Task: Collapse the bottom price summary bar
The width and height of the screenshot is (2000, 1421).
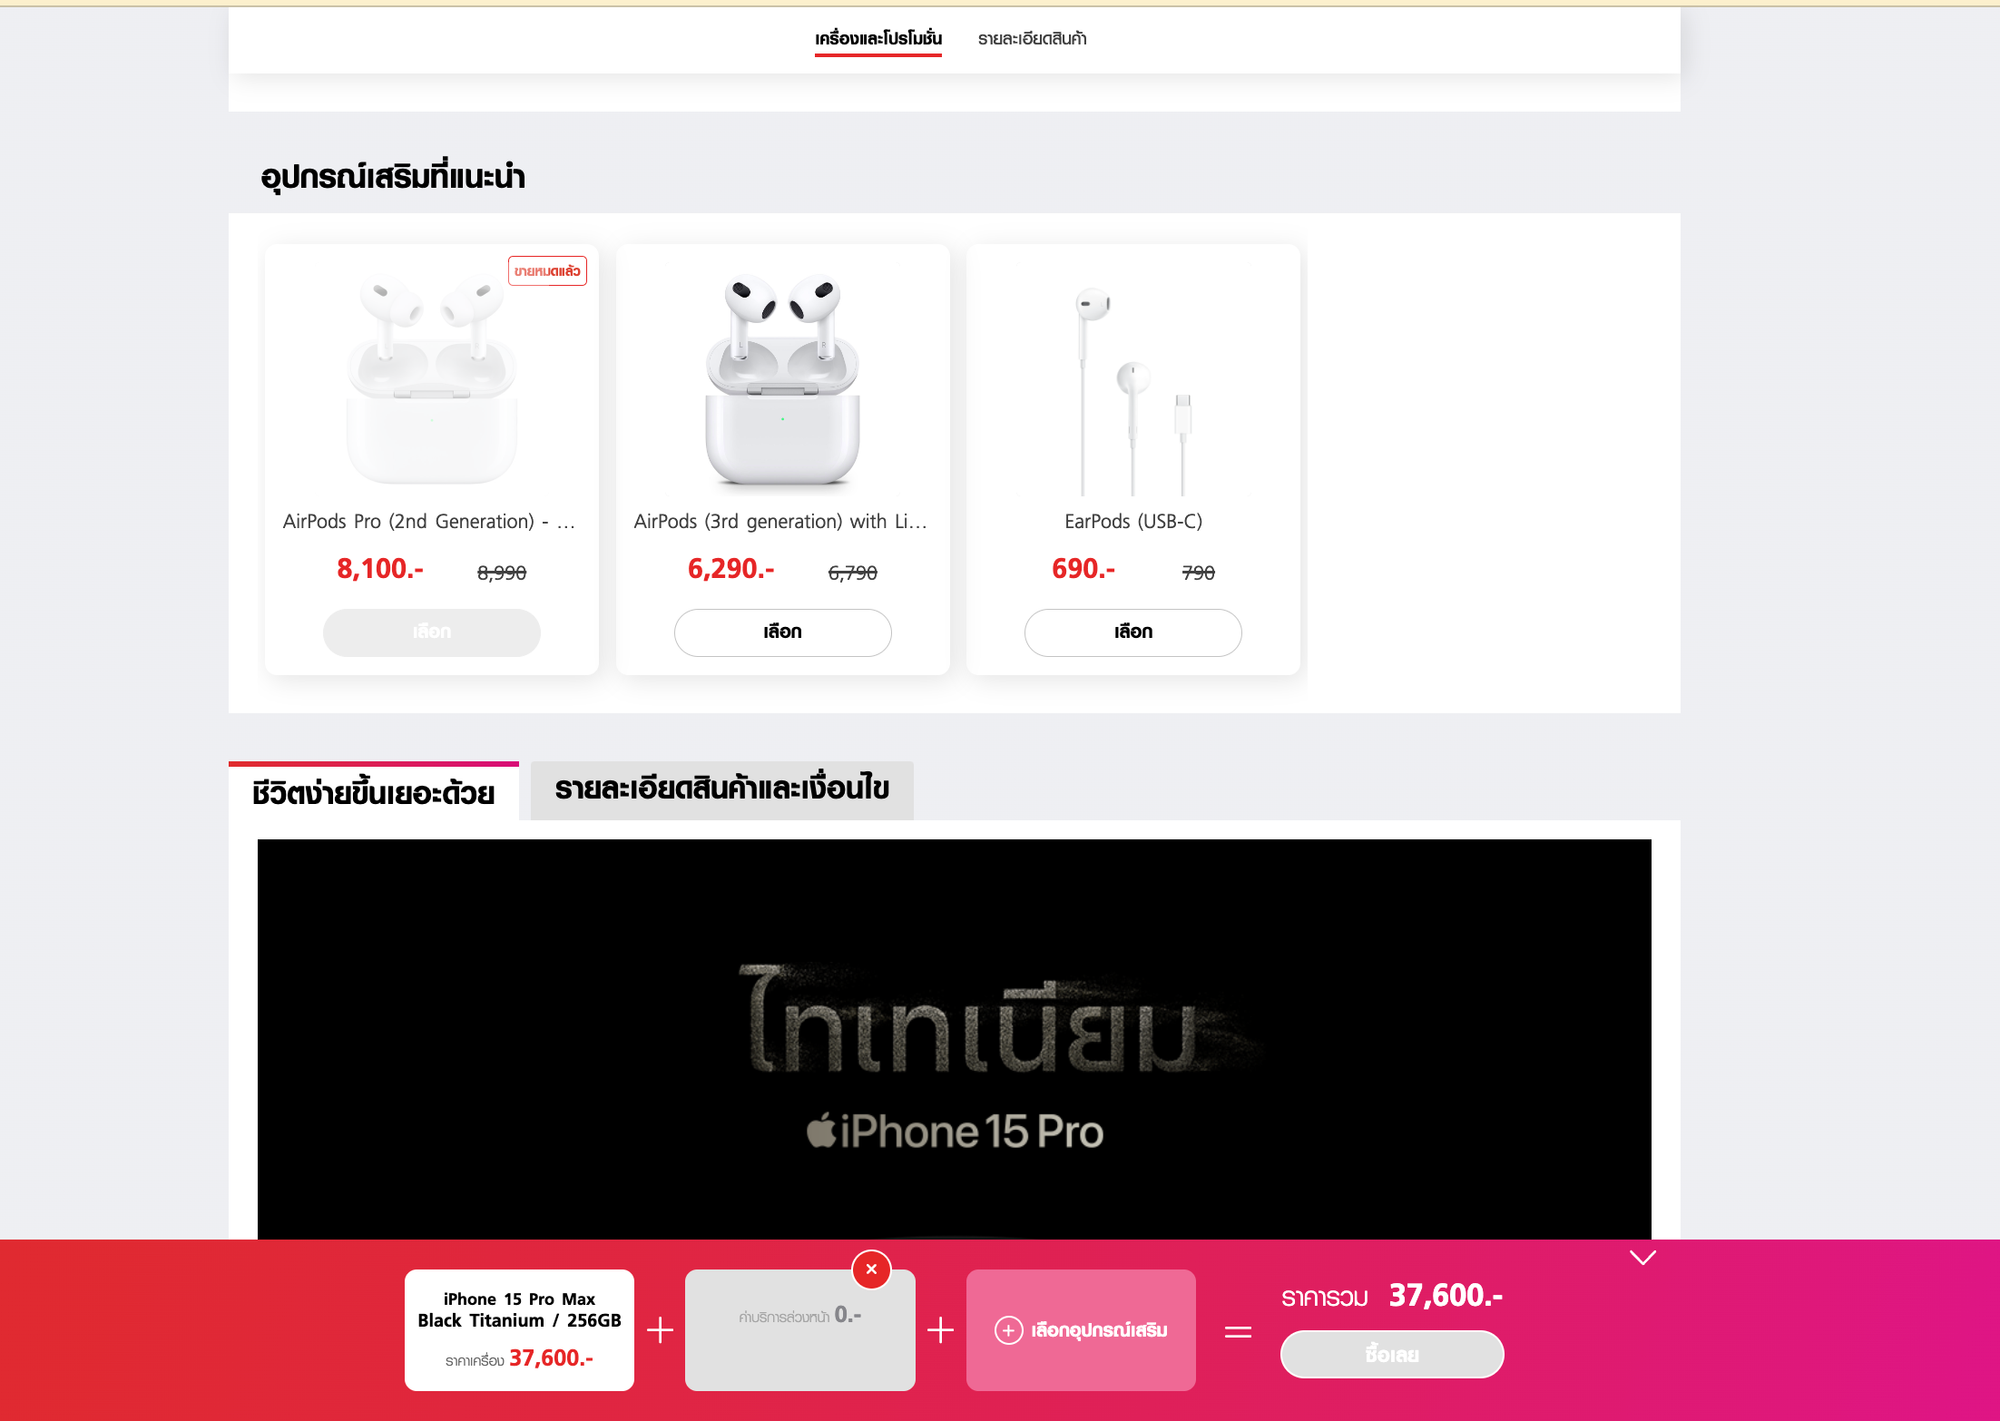Action: pos(1642,1257)
